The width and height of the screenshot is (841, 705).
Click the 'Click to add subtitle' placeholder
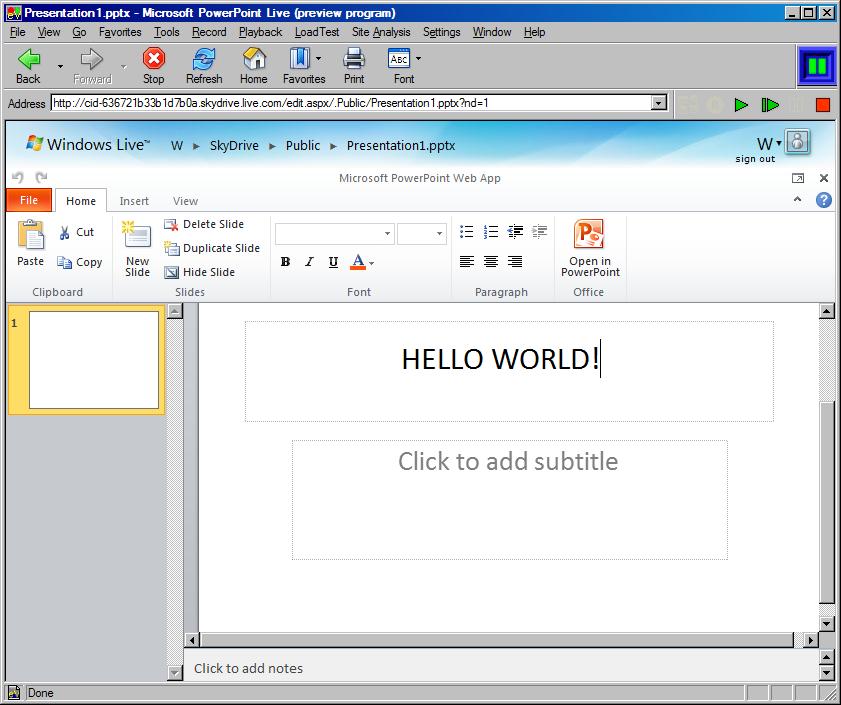pos(510,500)
